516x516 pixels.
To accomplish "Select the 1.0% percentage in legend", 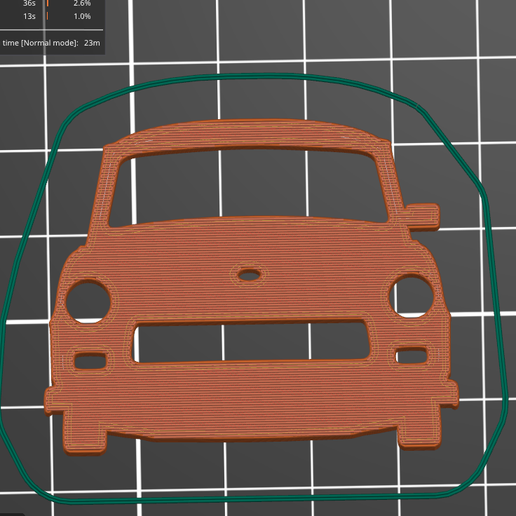I will point(82,16).
